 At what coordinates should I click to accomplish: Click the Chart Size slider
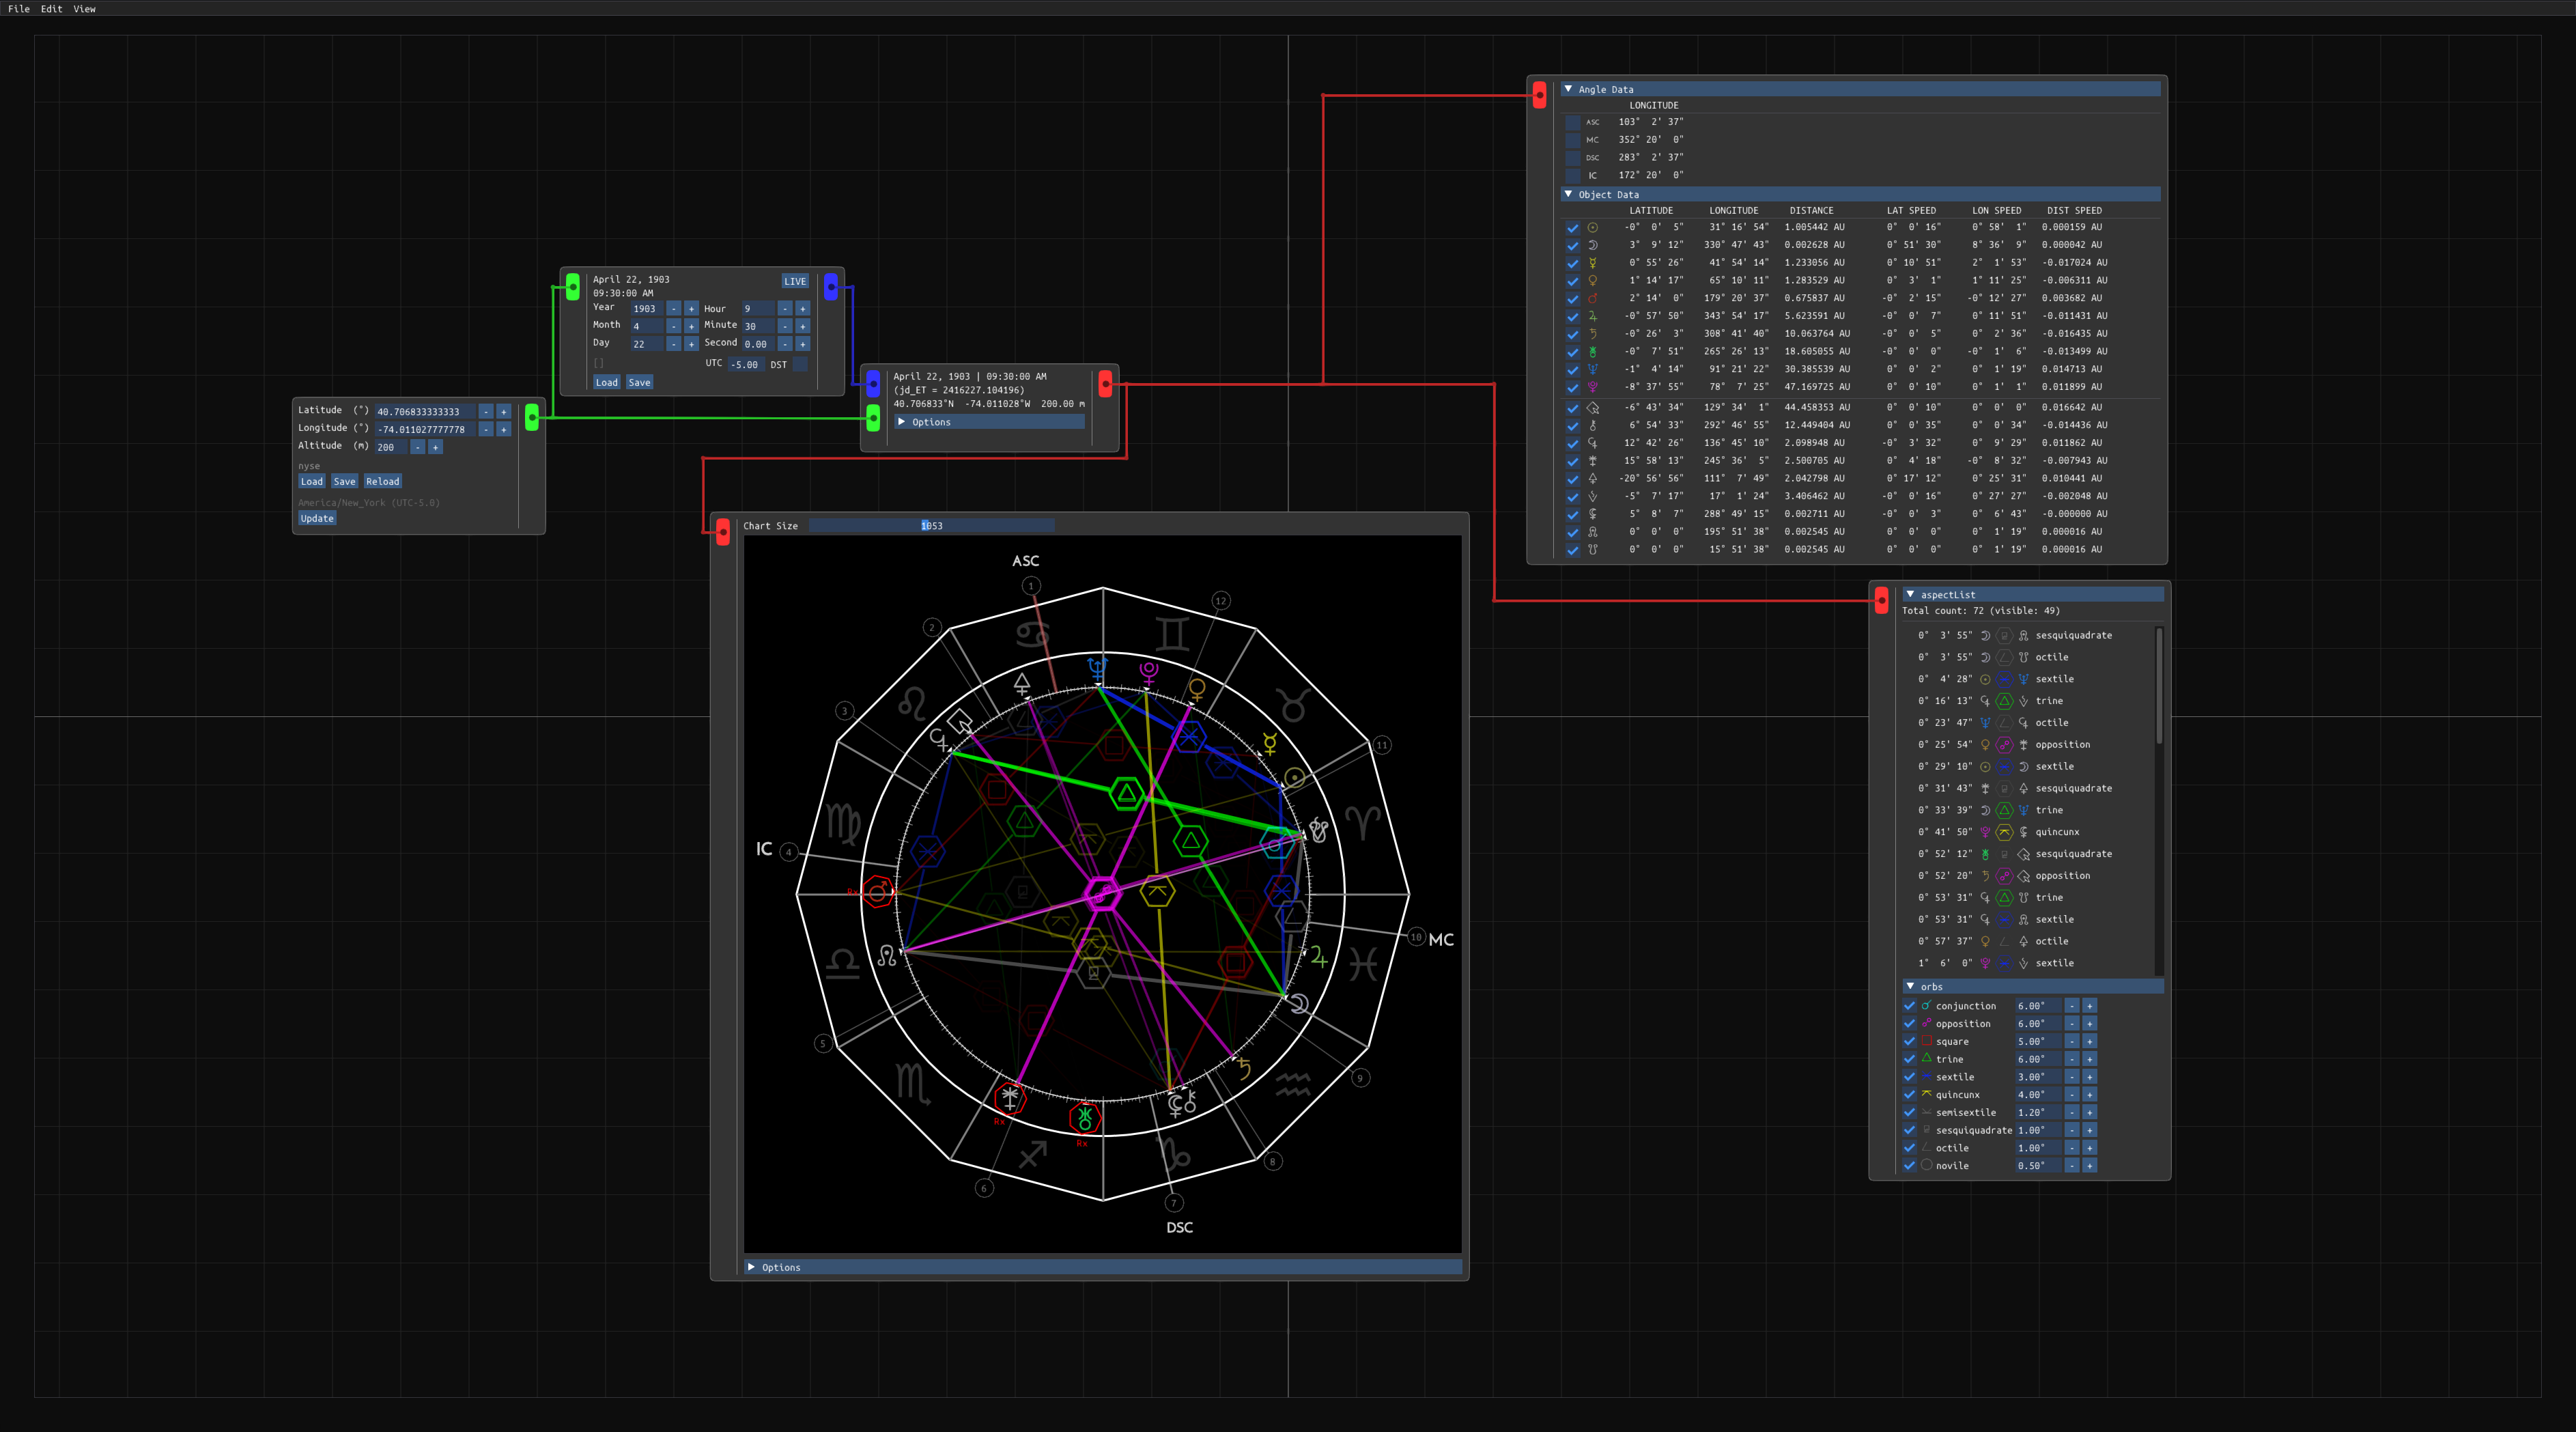coord(931,526)
